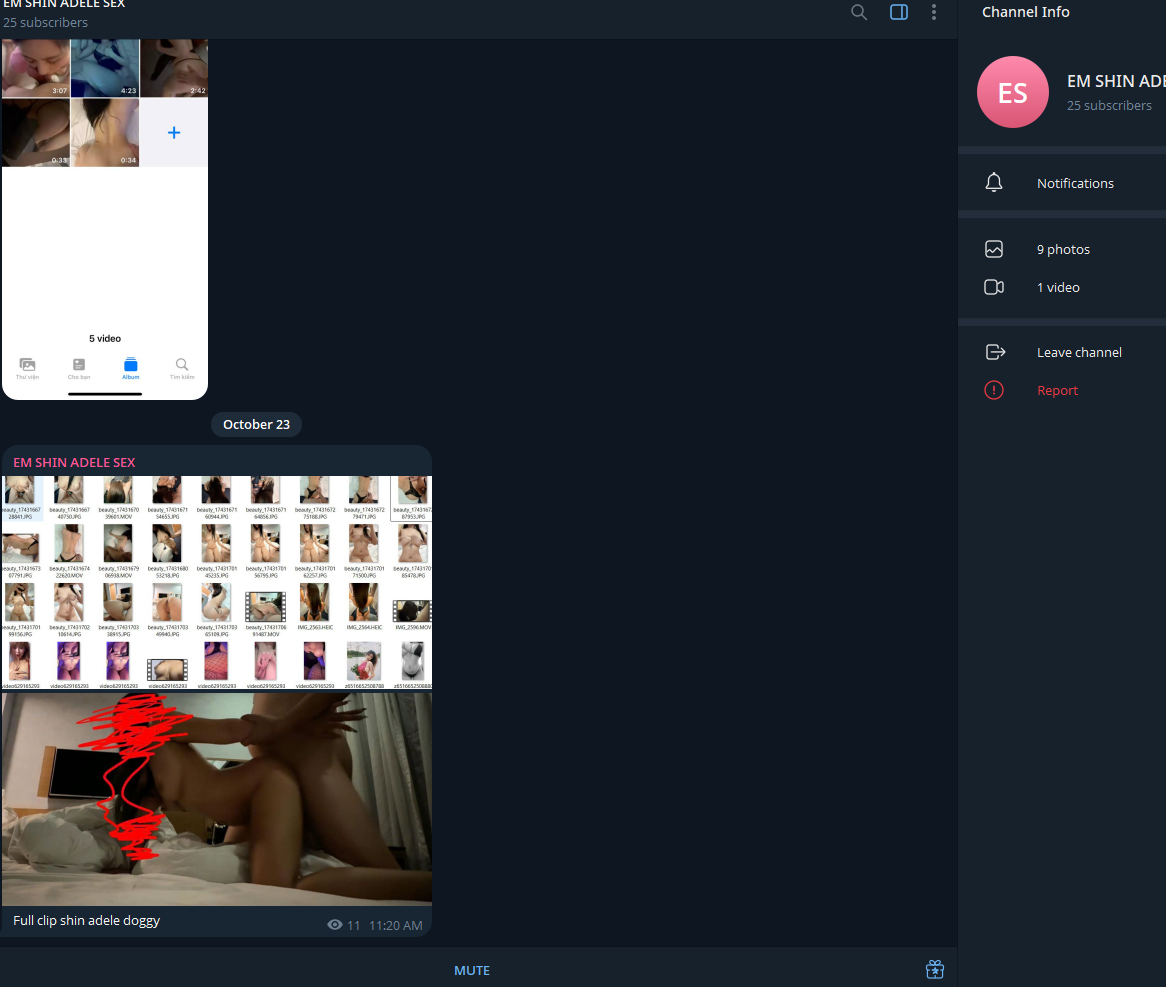This screenshot has height=987, width=1166.
Task: Click the red report warning icon
Action: point(993,390)
